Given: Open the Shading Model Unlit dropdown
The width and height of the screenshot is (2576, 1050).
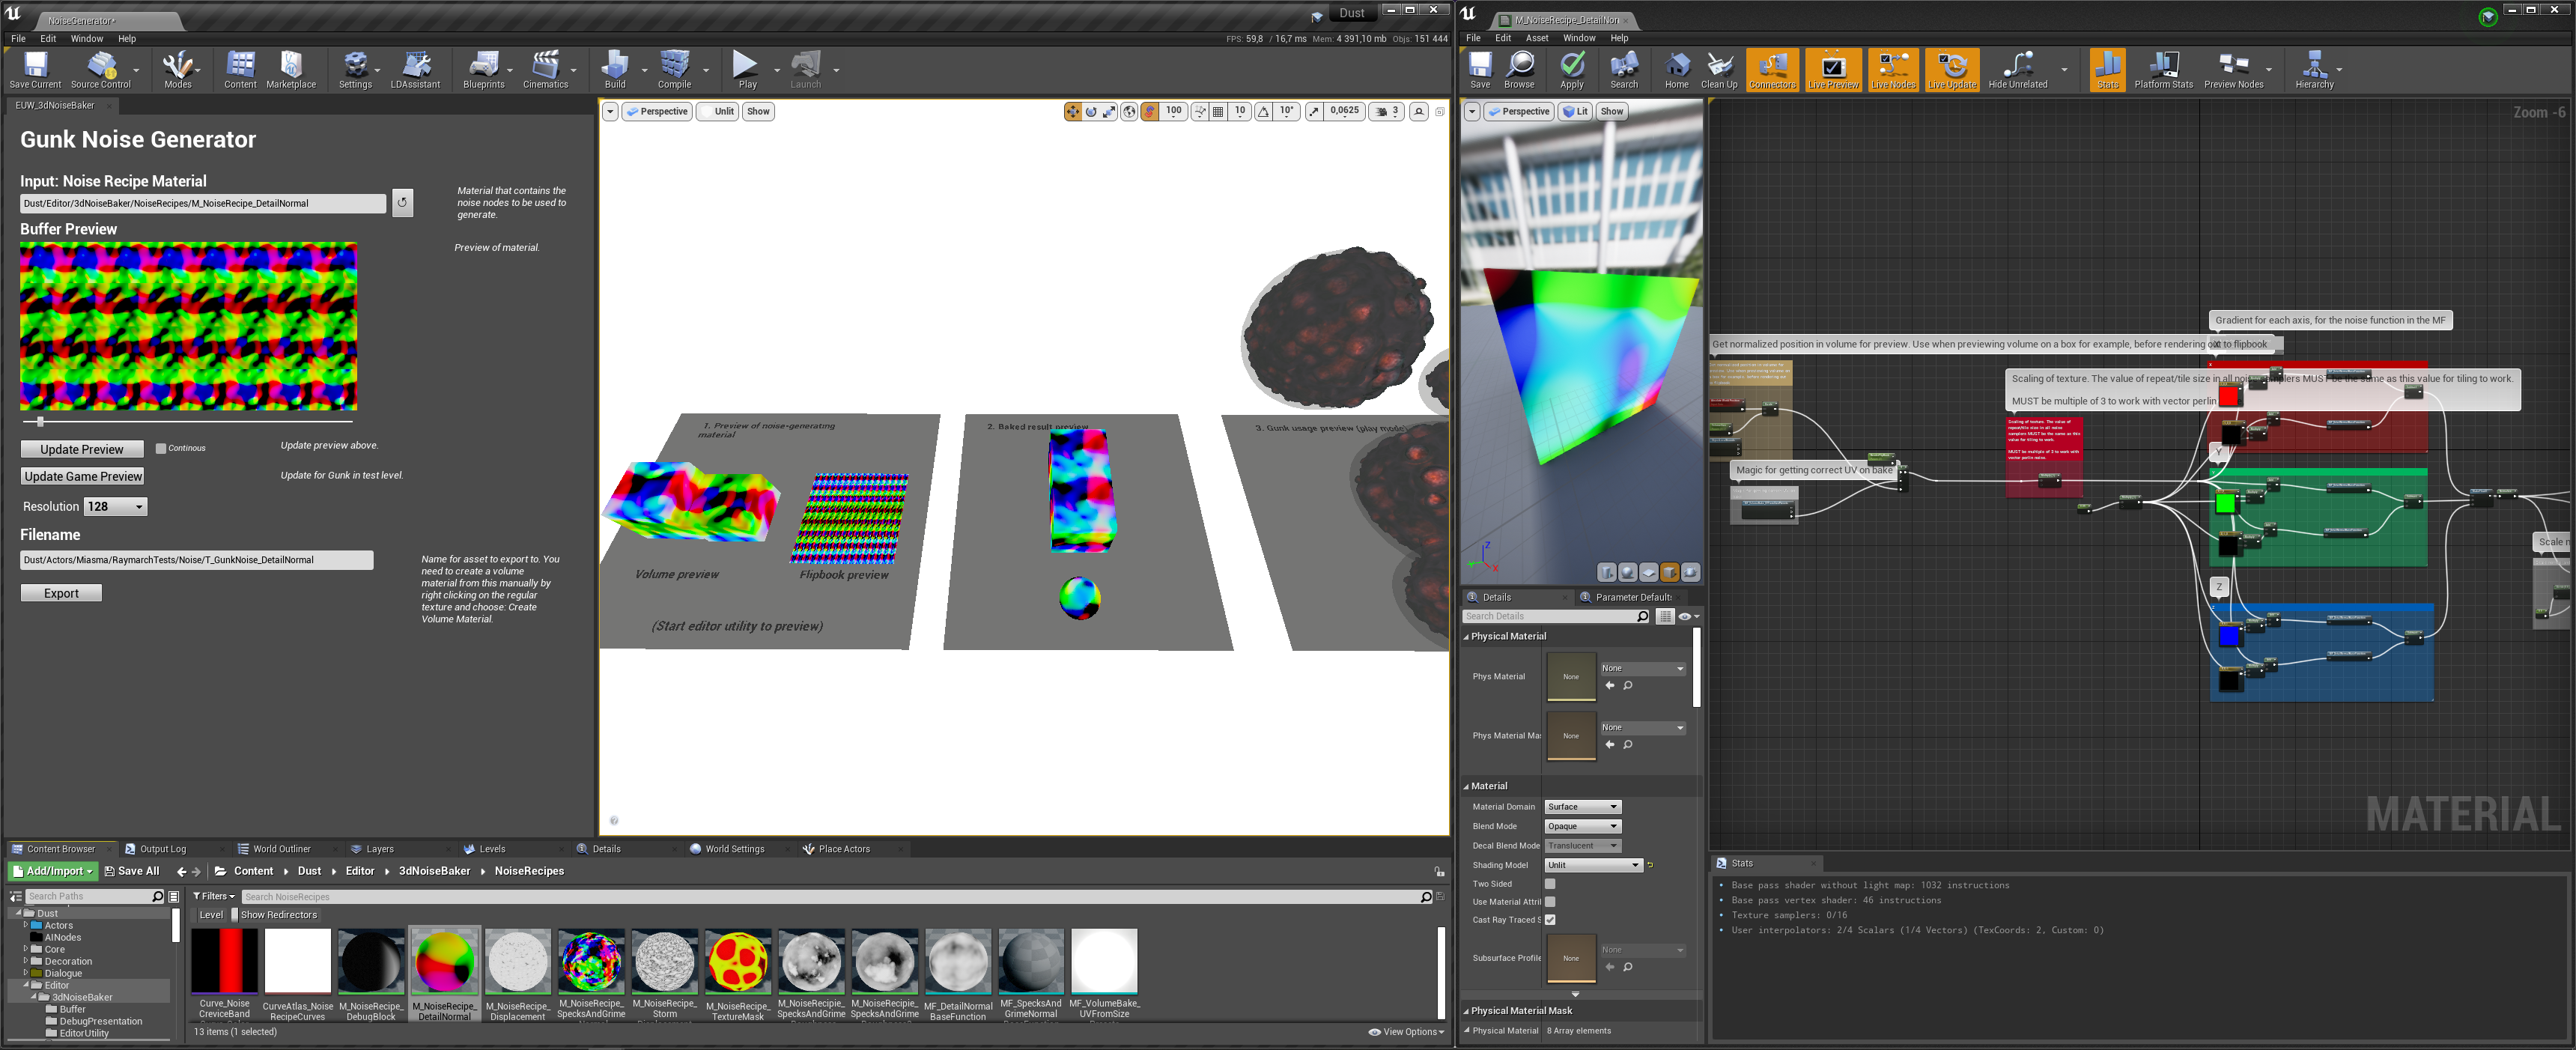Looking at the screenshot, I should point(1593,866).
